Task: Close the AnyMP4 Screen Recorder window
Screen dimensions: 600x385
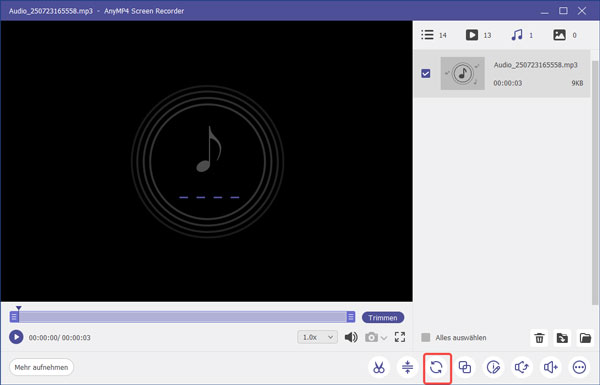Action: (582, 11)
